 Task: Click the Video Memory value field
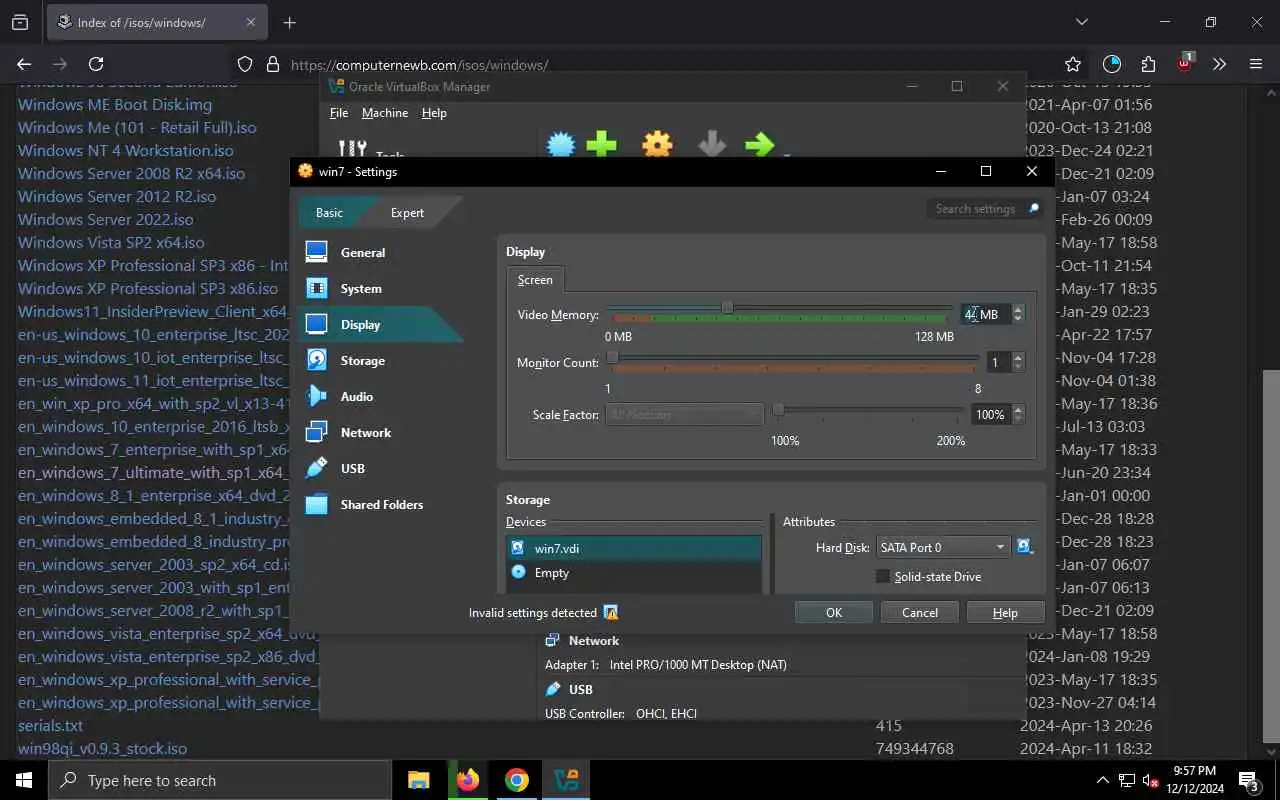pyautogui.click(x=986, y=314)
